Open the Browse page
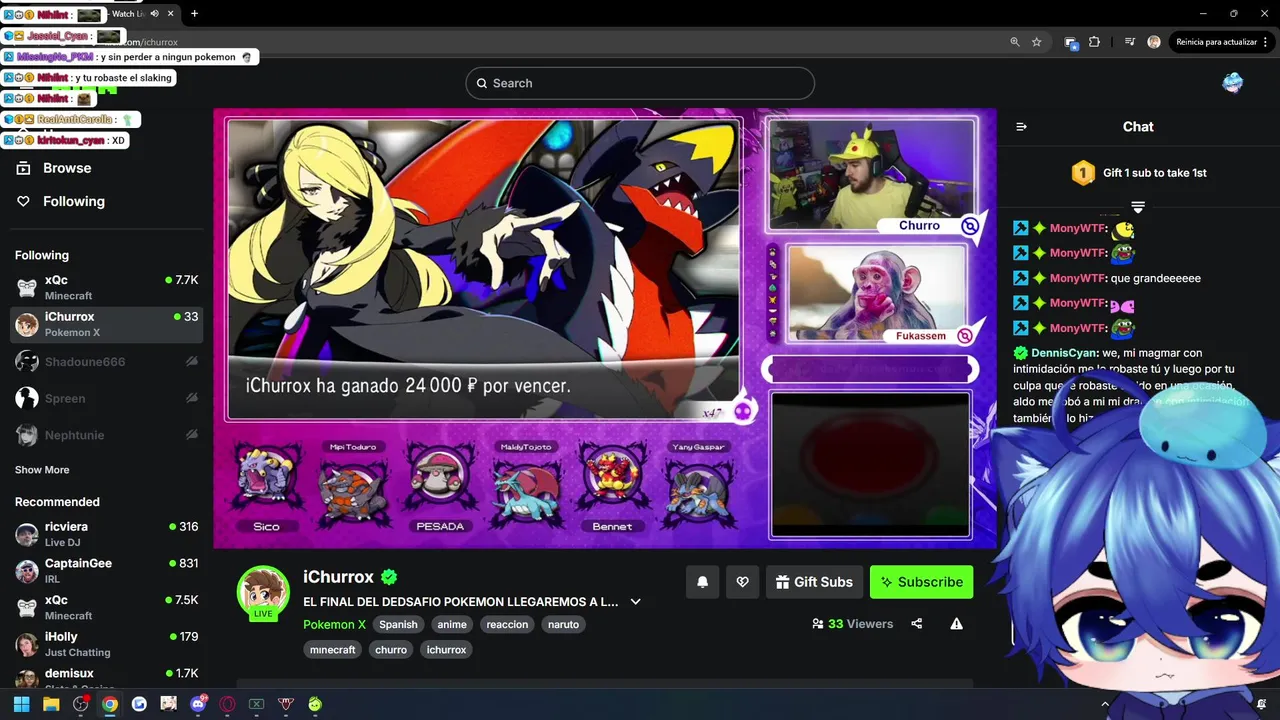Image resolution: width=1280 pixels, height=720 pixels. [67, 168]
